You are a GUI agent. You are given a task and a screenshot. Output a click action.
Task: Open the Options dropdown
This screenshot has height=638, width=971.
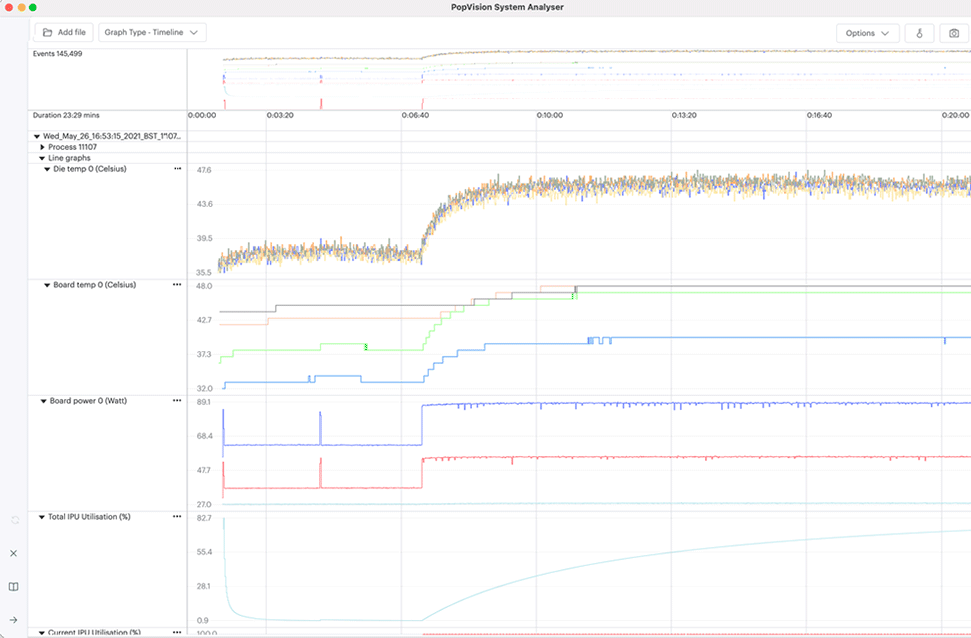(x=868, y=33)
